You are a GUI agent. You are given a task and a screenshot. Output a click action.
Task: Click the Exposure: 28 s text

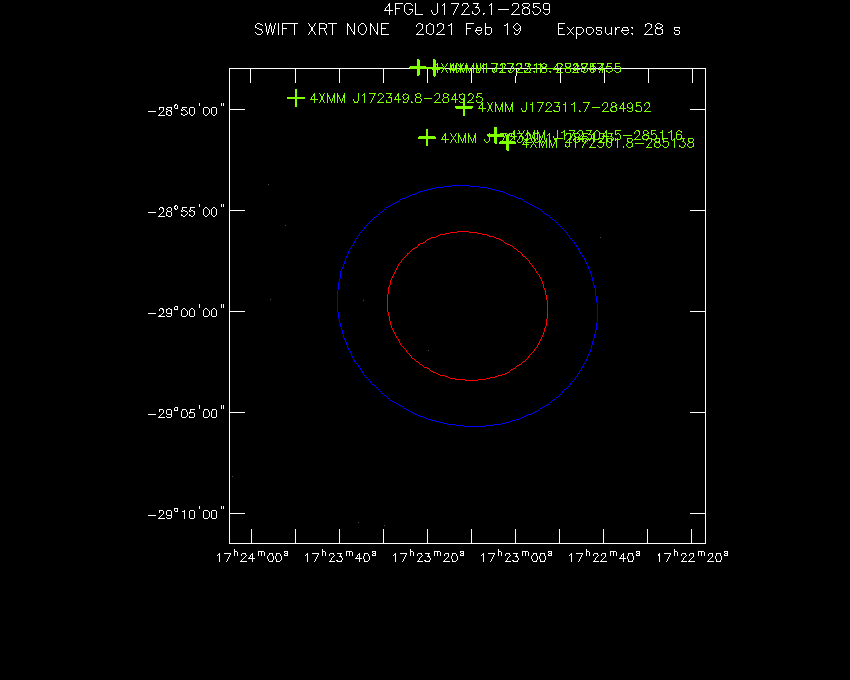click(619, 29)
